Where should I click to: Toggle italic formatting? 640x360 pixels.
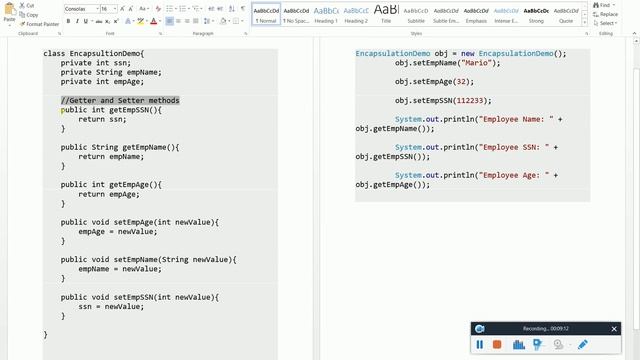(x=77, y=21)
